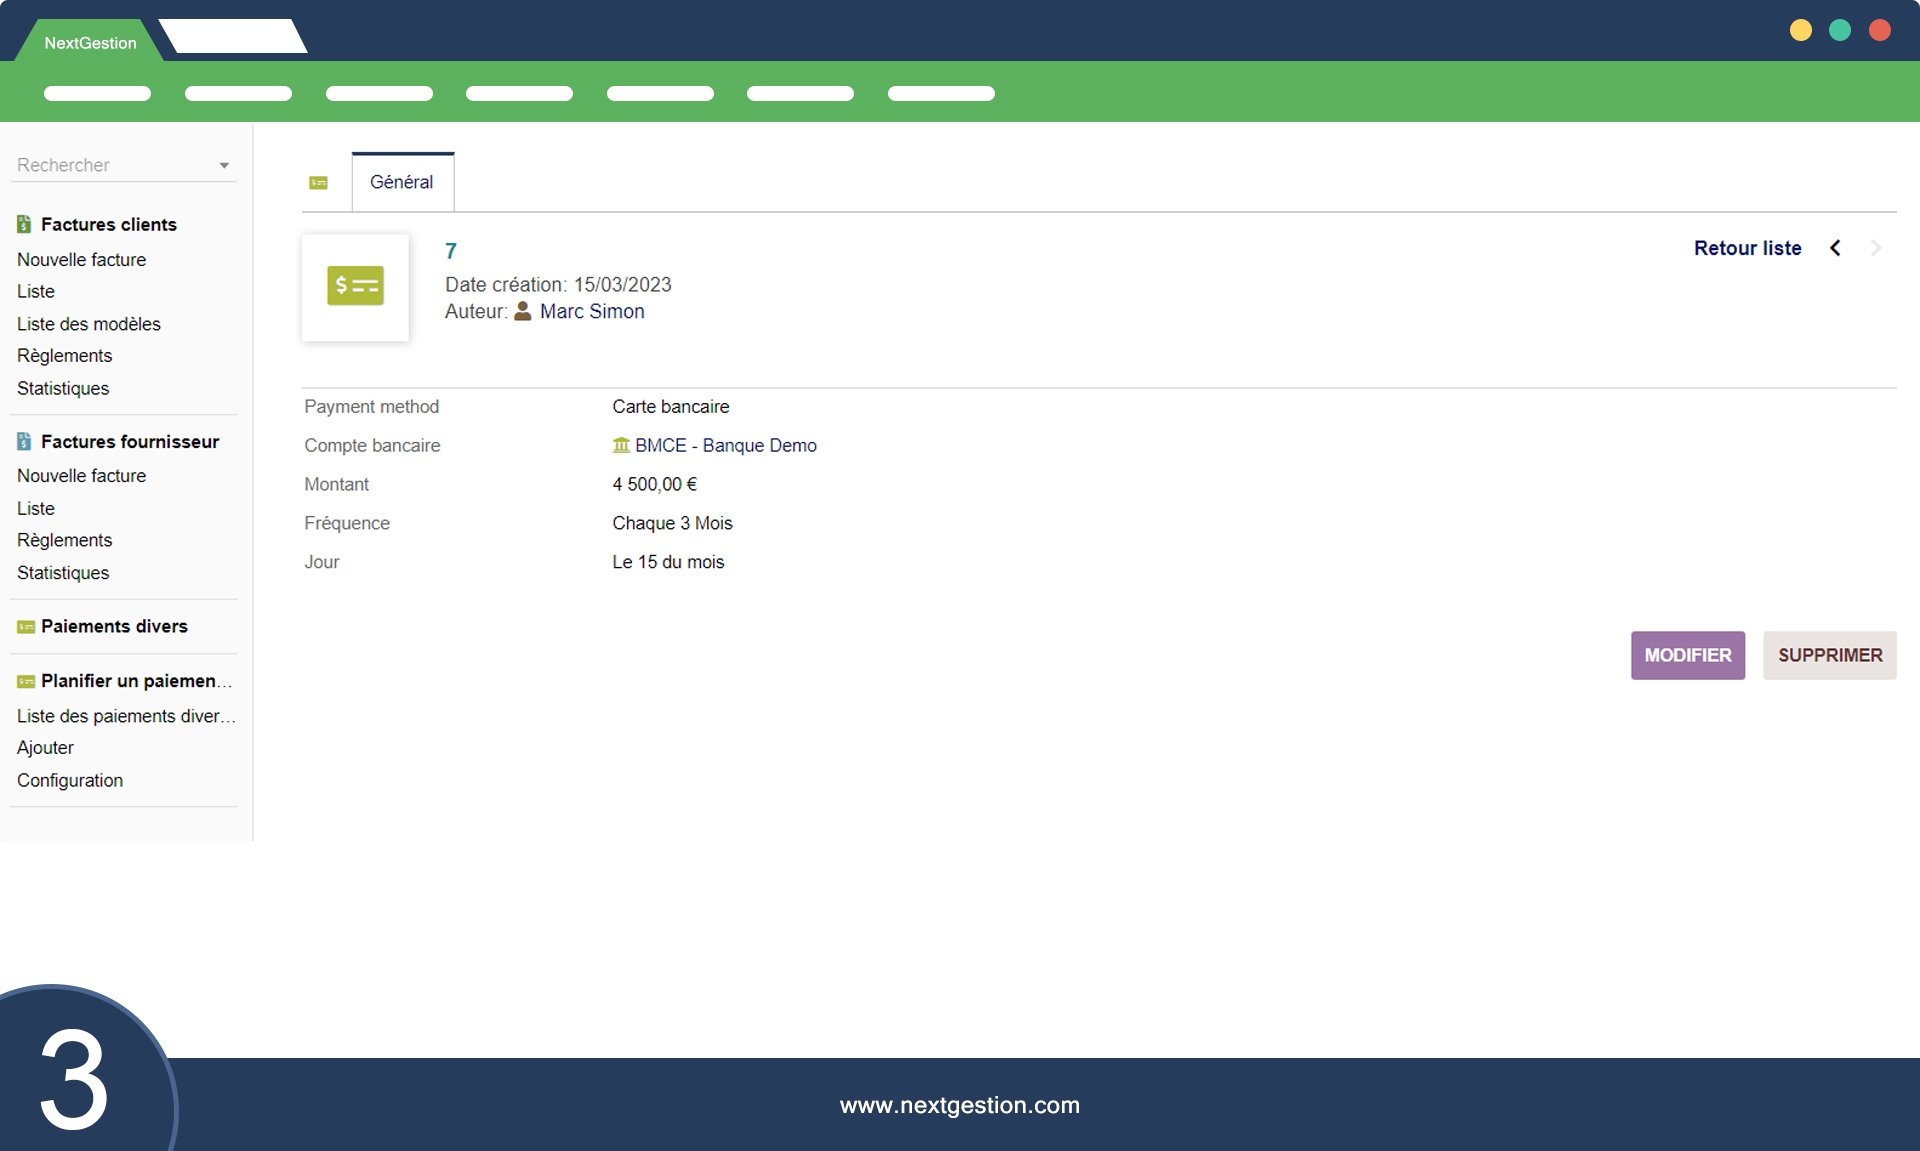This screenshot has height=1151, width=1920.
Task: Open BMCE - Banque Demo account link
Action: tap(725, 446)
